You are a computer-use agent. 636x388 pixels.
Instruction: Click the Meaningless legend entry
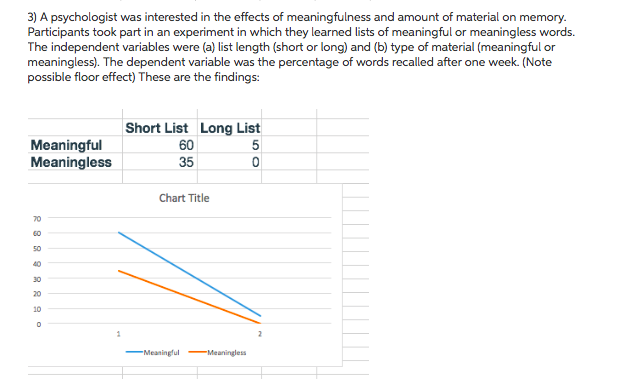click(x=217, y=352)
